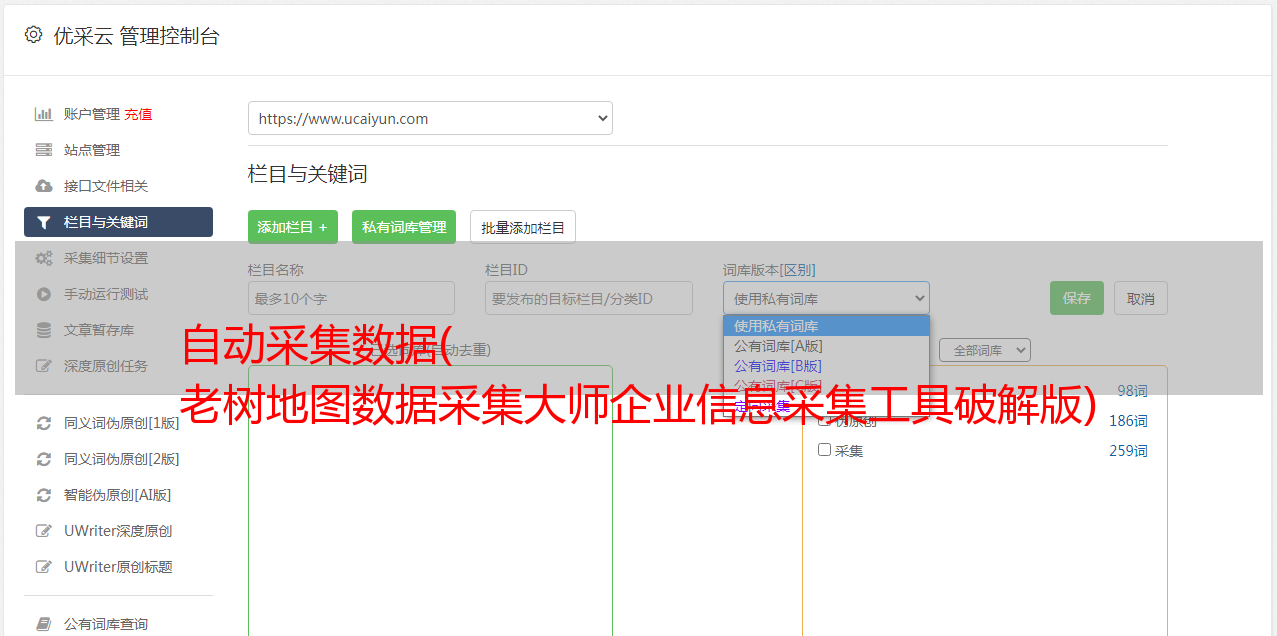The image size is (1277, 636).
Task: Tick the 采集 checkbox
Action: 825,450
